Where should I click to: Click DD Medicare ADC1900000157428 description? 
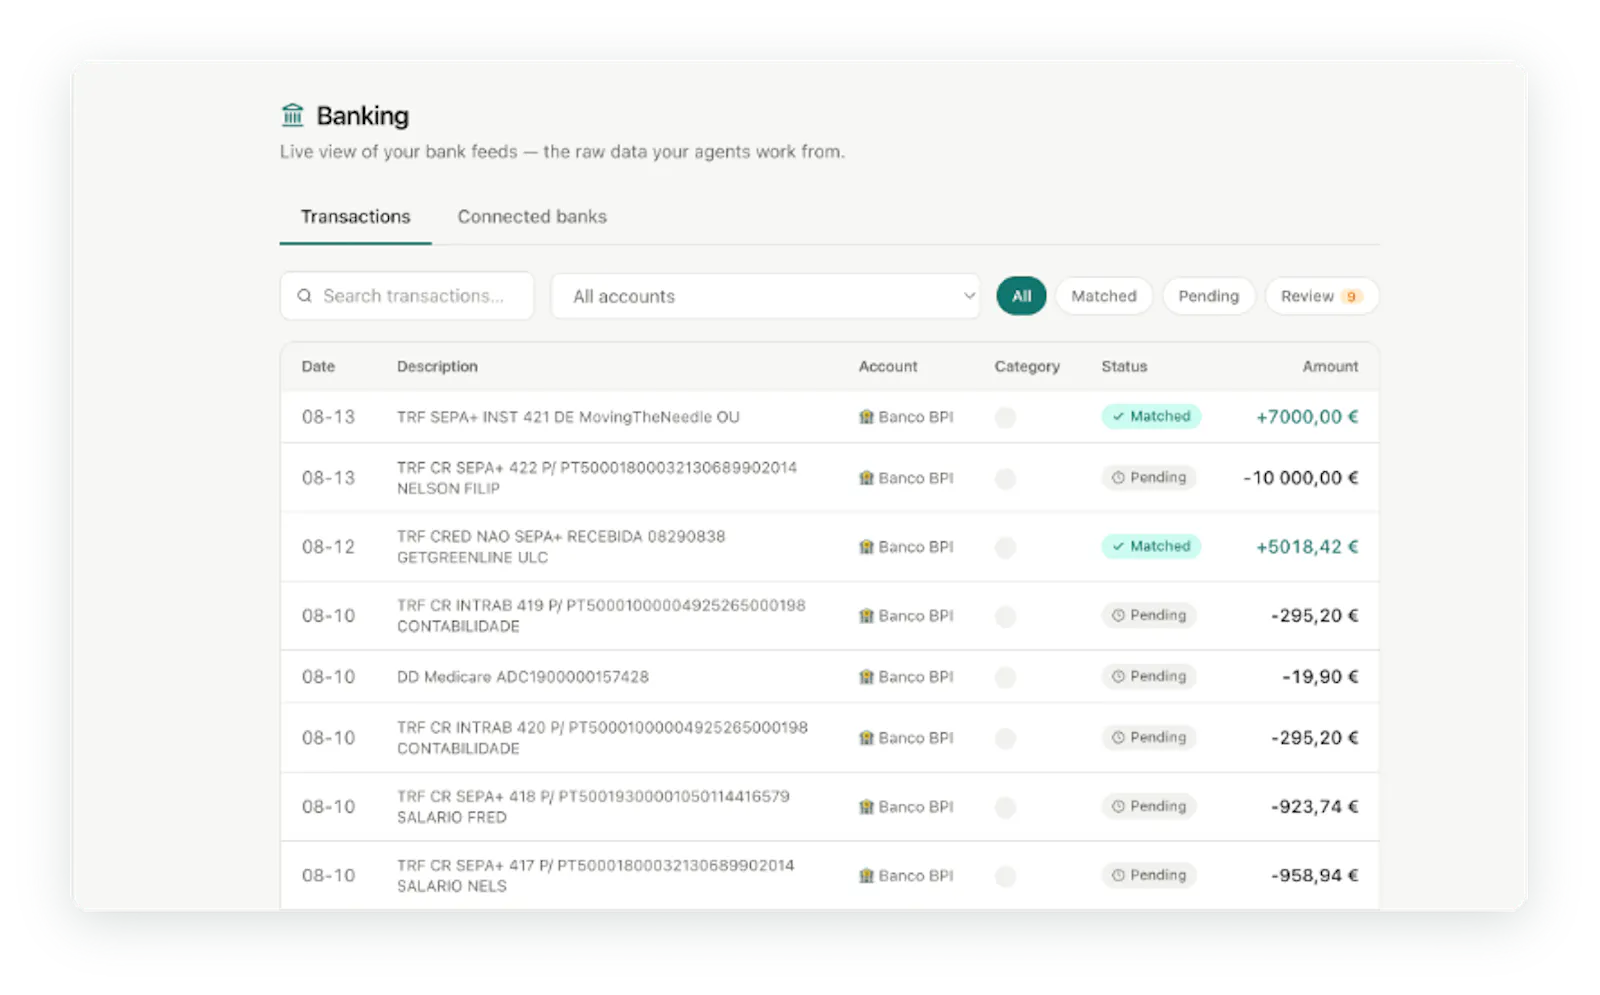tap(523, 677)
